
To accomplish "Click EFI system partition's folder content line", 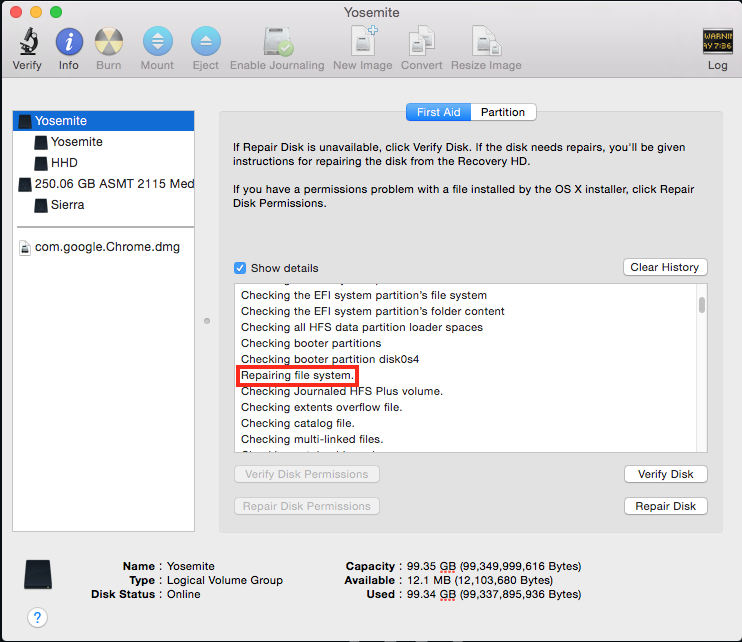I will (372, 311).
